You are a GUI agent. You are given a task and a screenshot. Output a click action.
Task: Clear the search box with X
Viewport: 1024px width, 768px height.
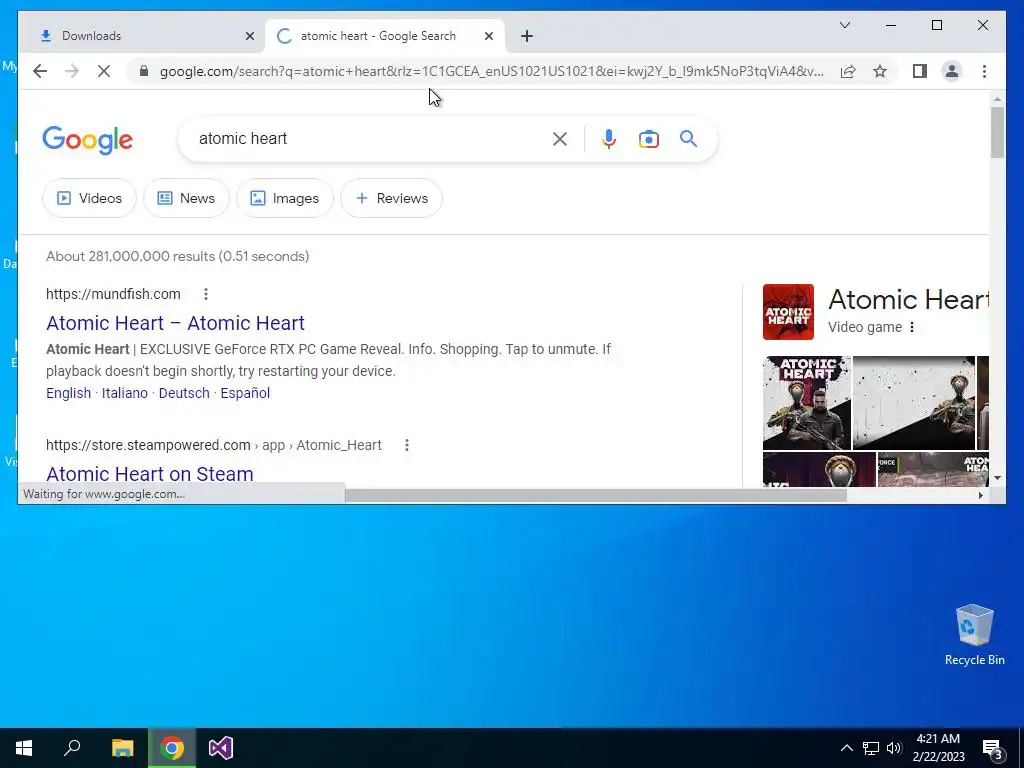tap(560, 138)
